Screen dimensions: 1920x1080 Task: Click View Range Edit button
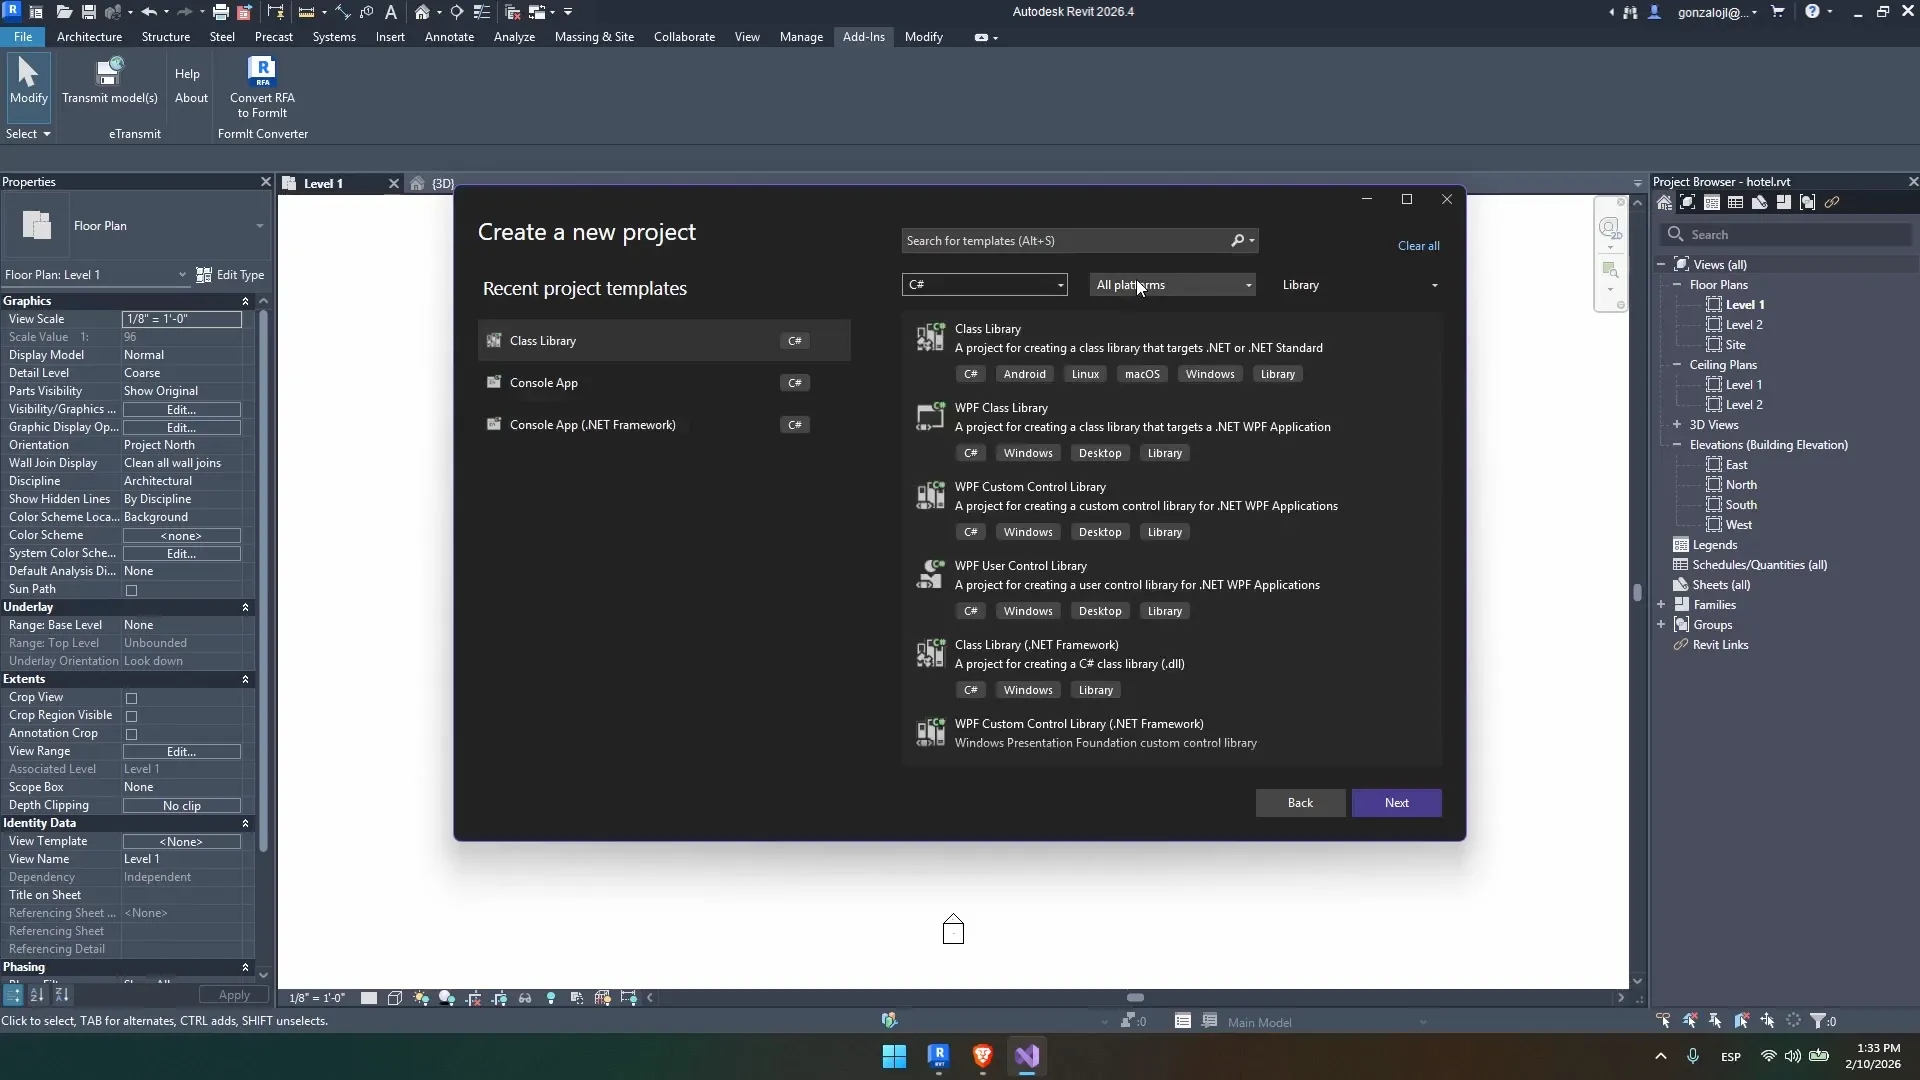click(182, 752)
